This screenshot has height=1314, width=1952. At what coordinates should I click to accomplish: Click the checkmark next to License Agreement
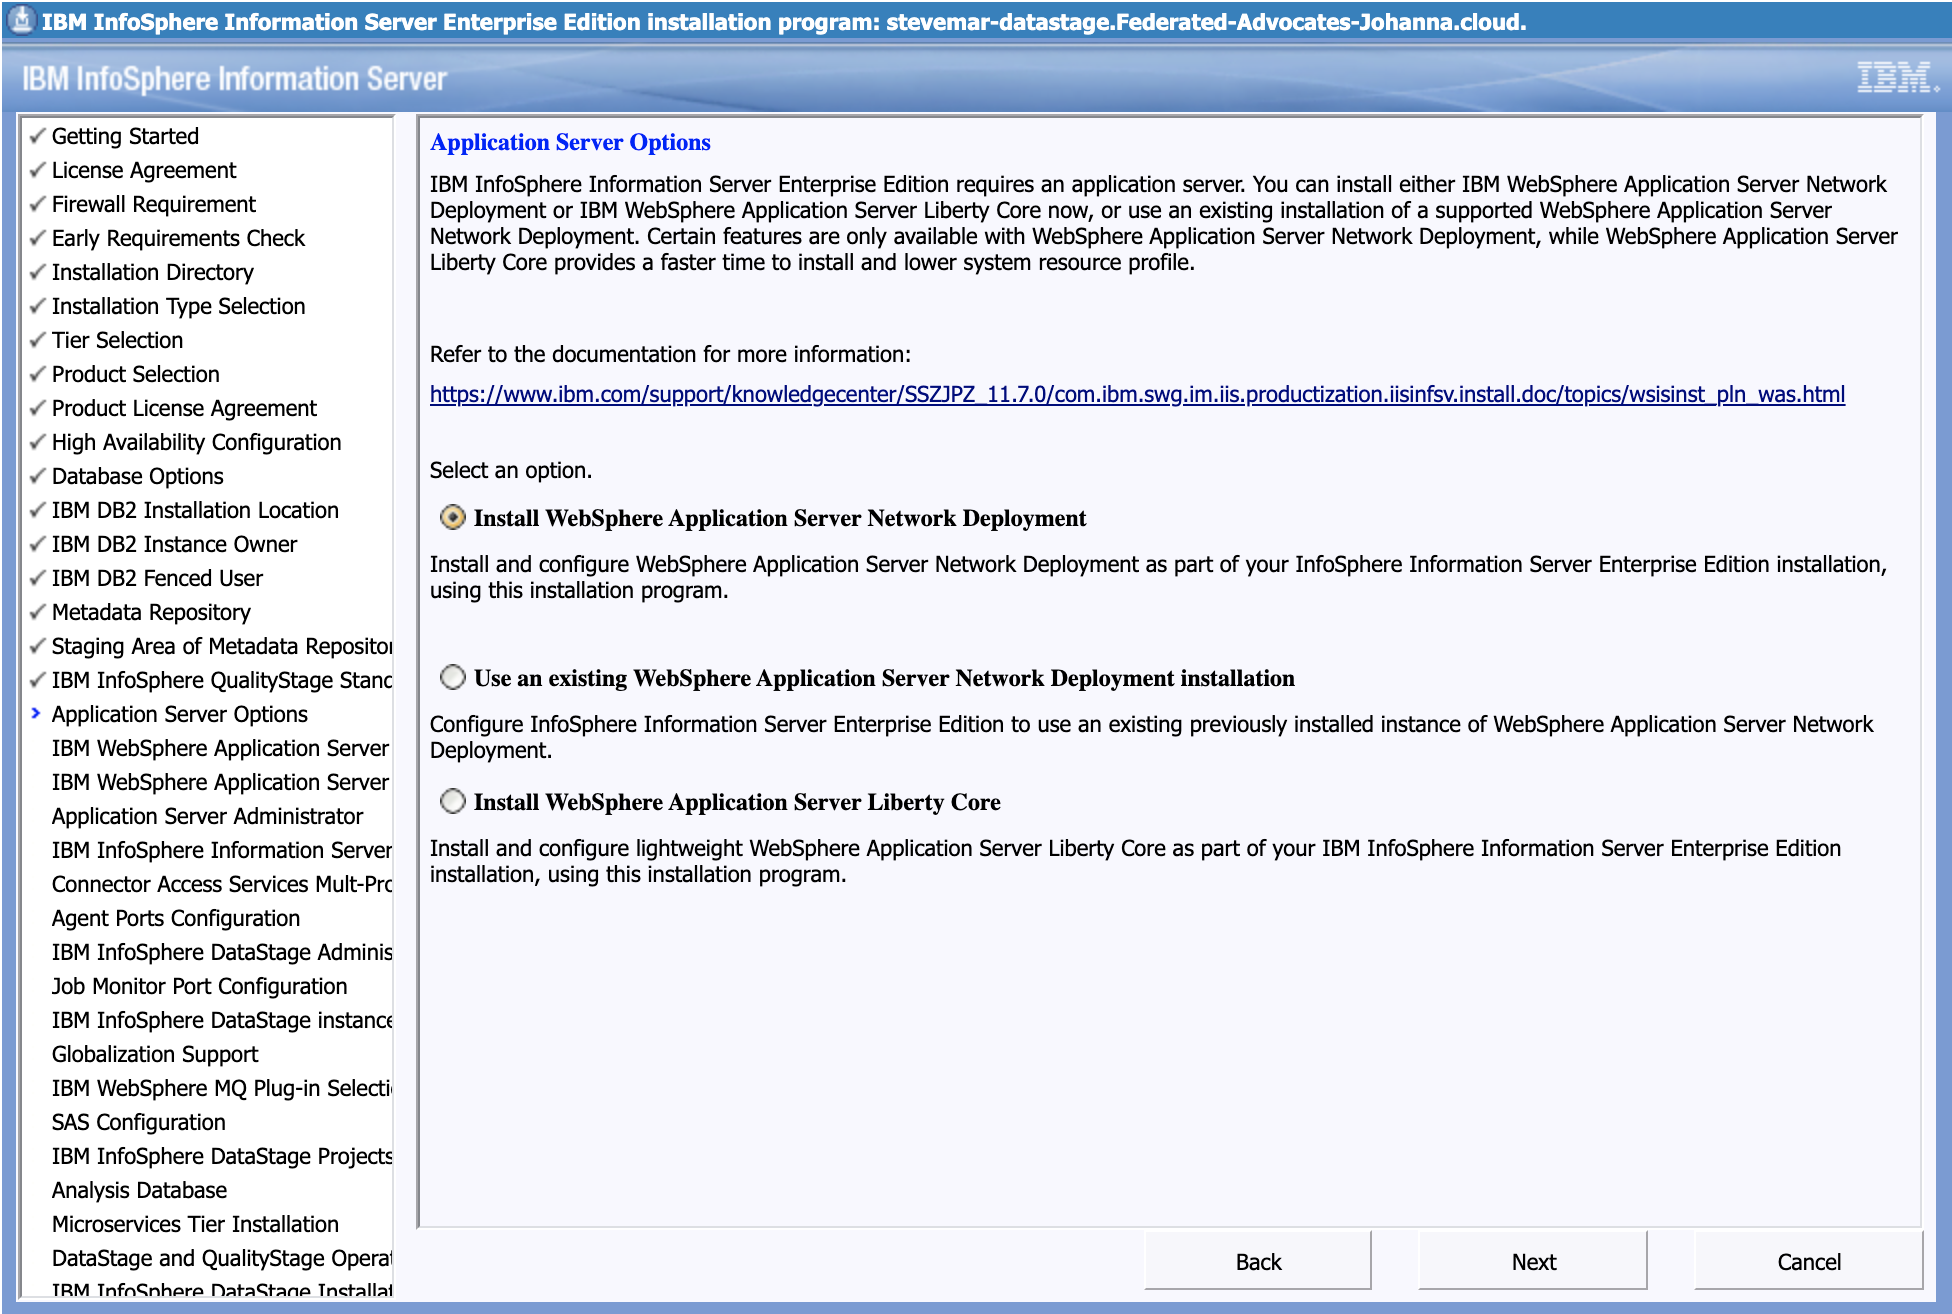coord(38,169)
